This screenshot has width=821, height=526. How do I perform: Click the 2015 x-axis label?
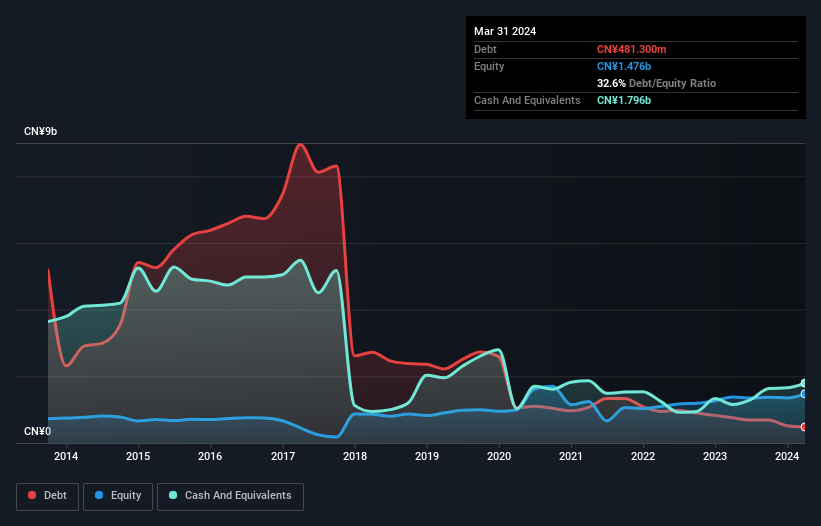138,456
